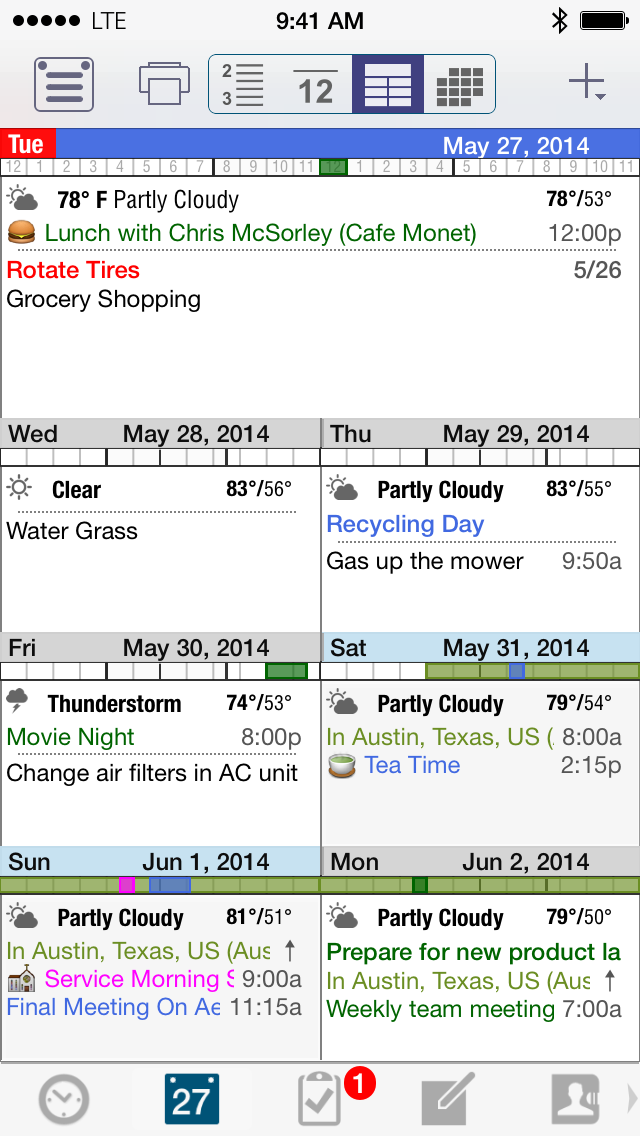The image size is (640, 1136).
Task: Open the notes pencil icon
Action: 449,1100
